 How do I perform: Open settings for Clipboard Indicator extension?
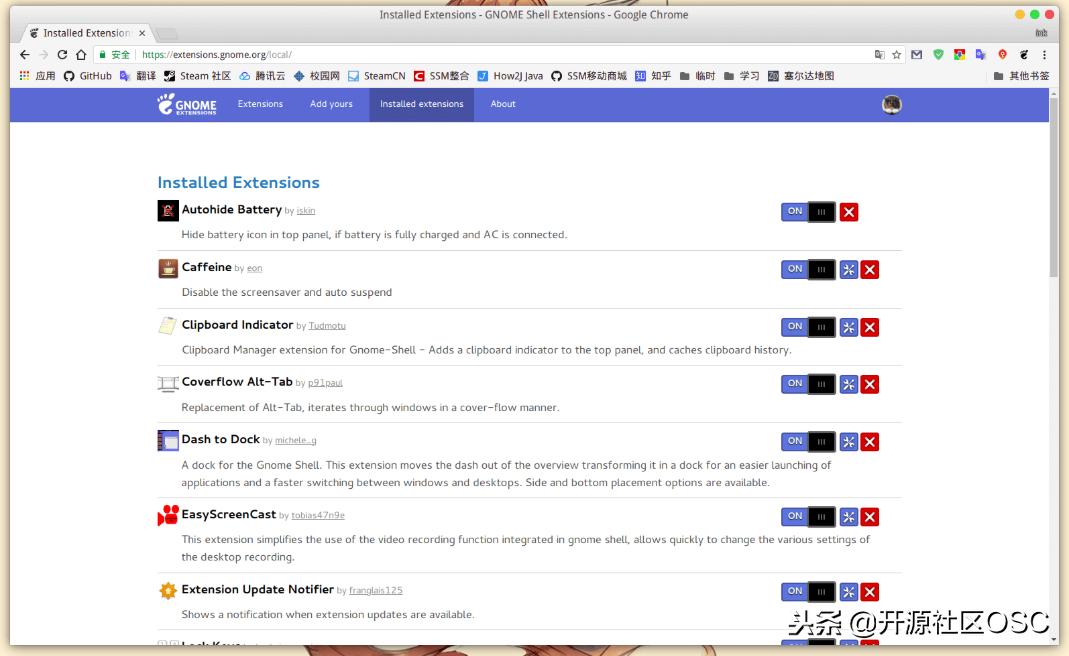click(x=848, y=327)
